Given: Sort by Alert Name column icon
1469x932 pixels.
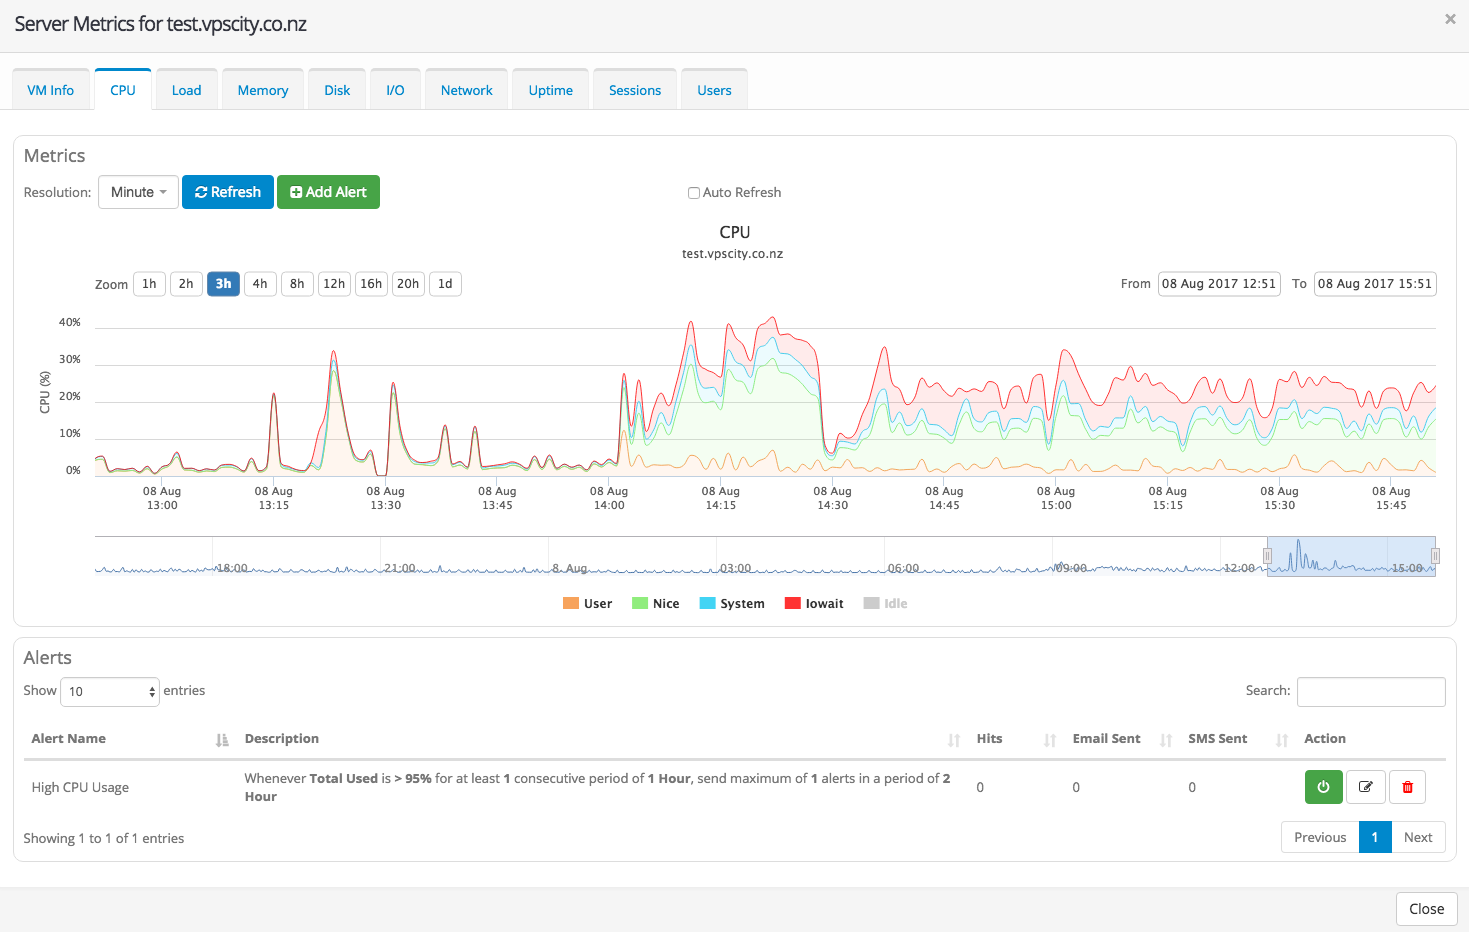Looking at the screenshot, I should coord(221,740).
